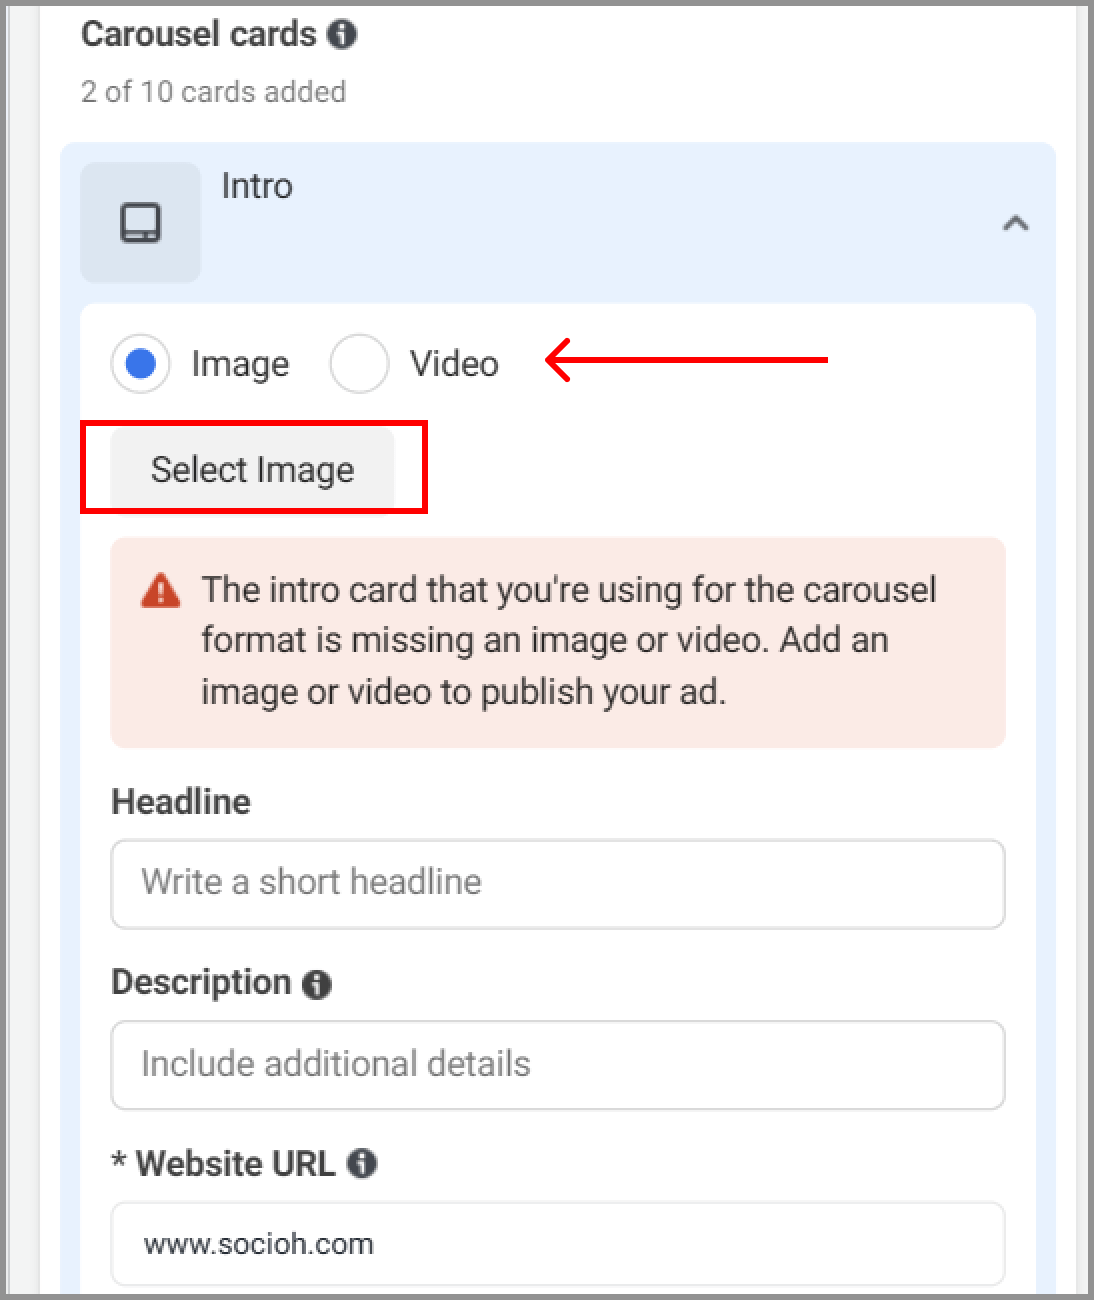Click the Headline label
The image size is (1094, 1300).
pyautogui.click(x=181, y=802)
